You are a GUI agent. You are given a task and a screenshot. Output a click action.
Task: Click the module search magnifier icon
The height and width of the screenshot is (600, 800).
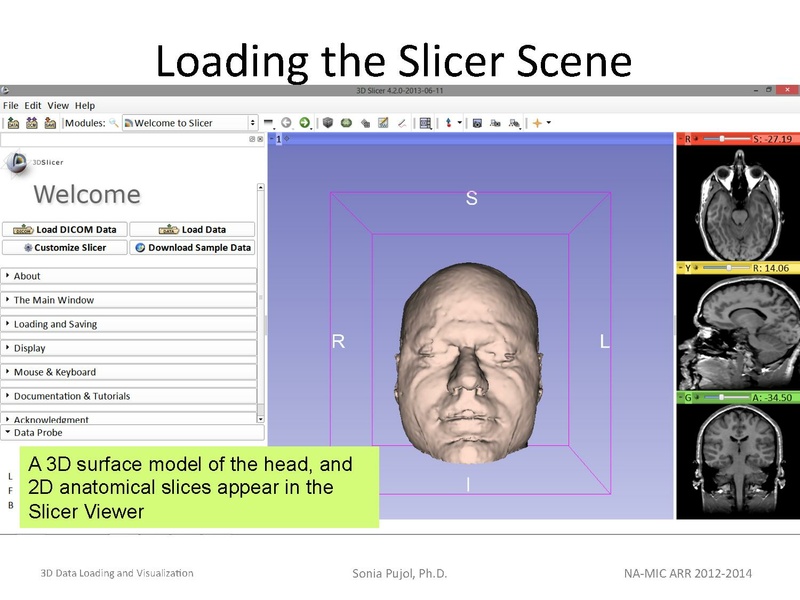pyautogui.click(x=114, y=123)
